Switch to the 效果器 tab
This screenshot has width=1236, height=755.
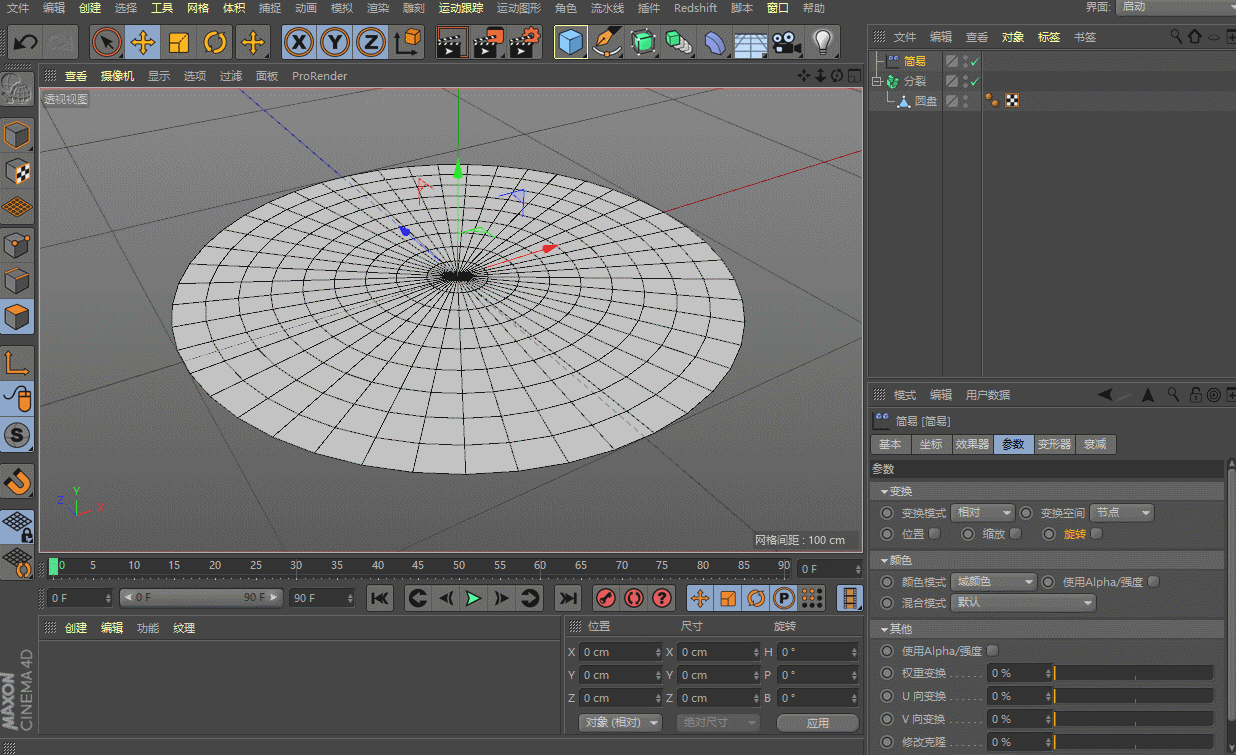[971, 444]
